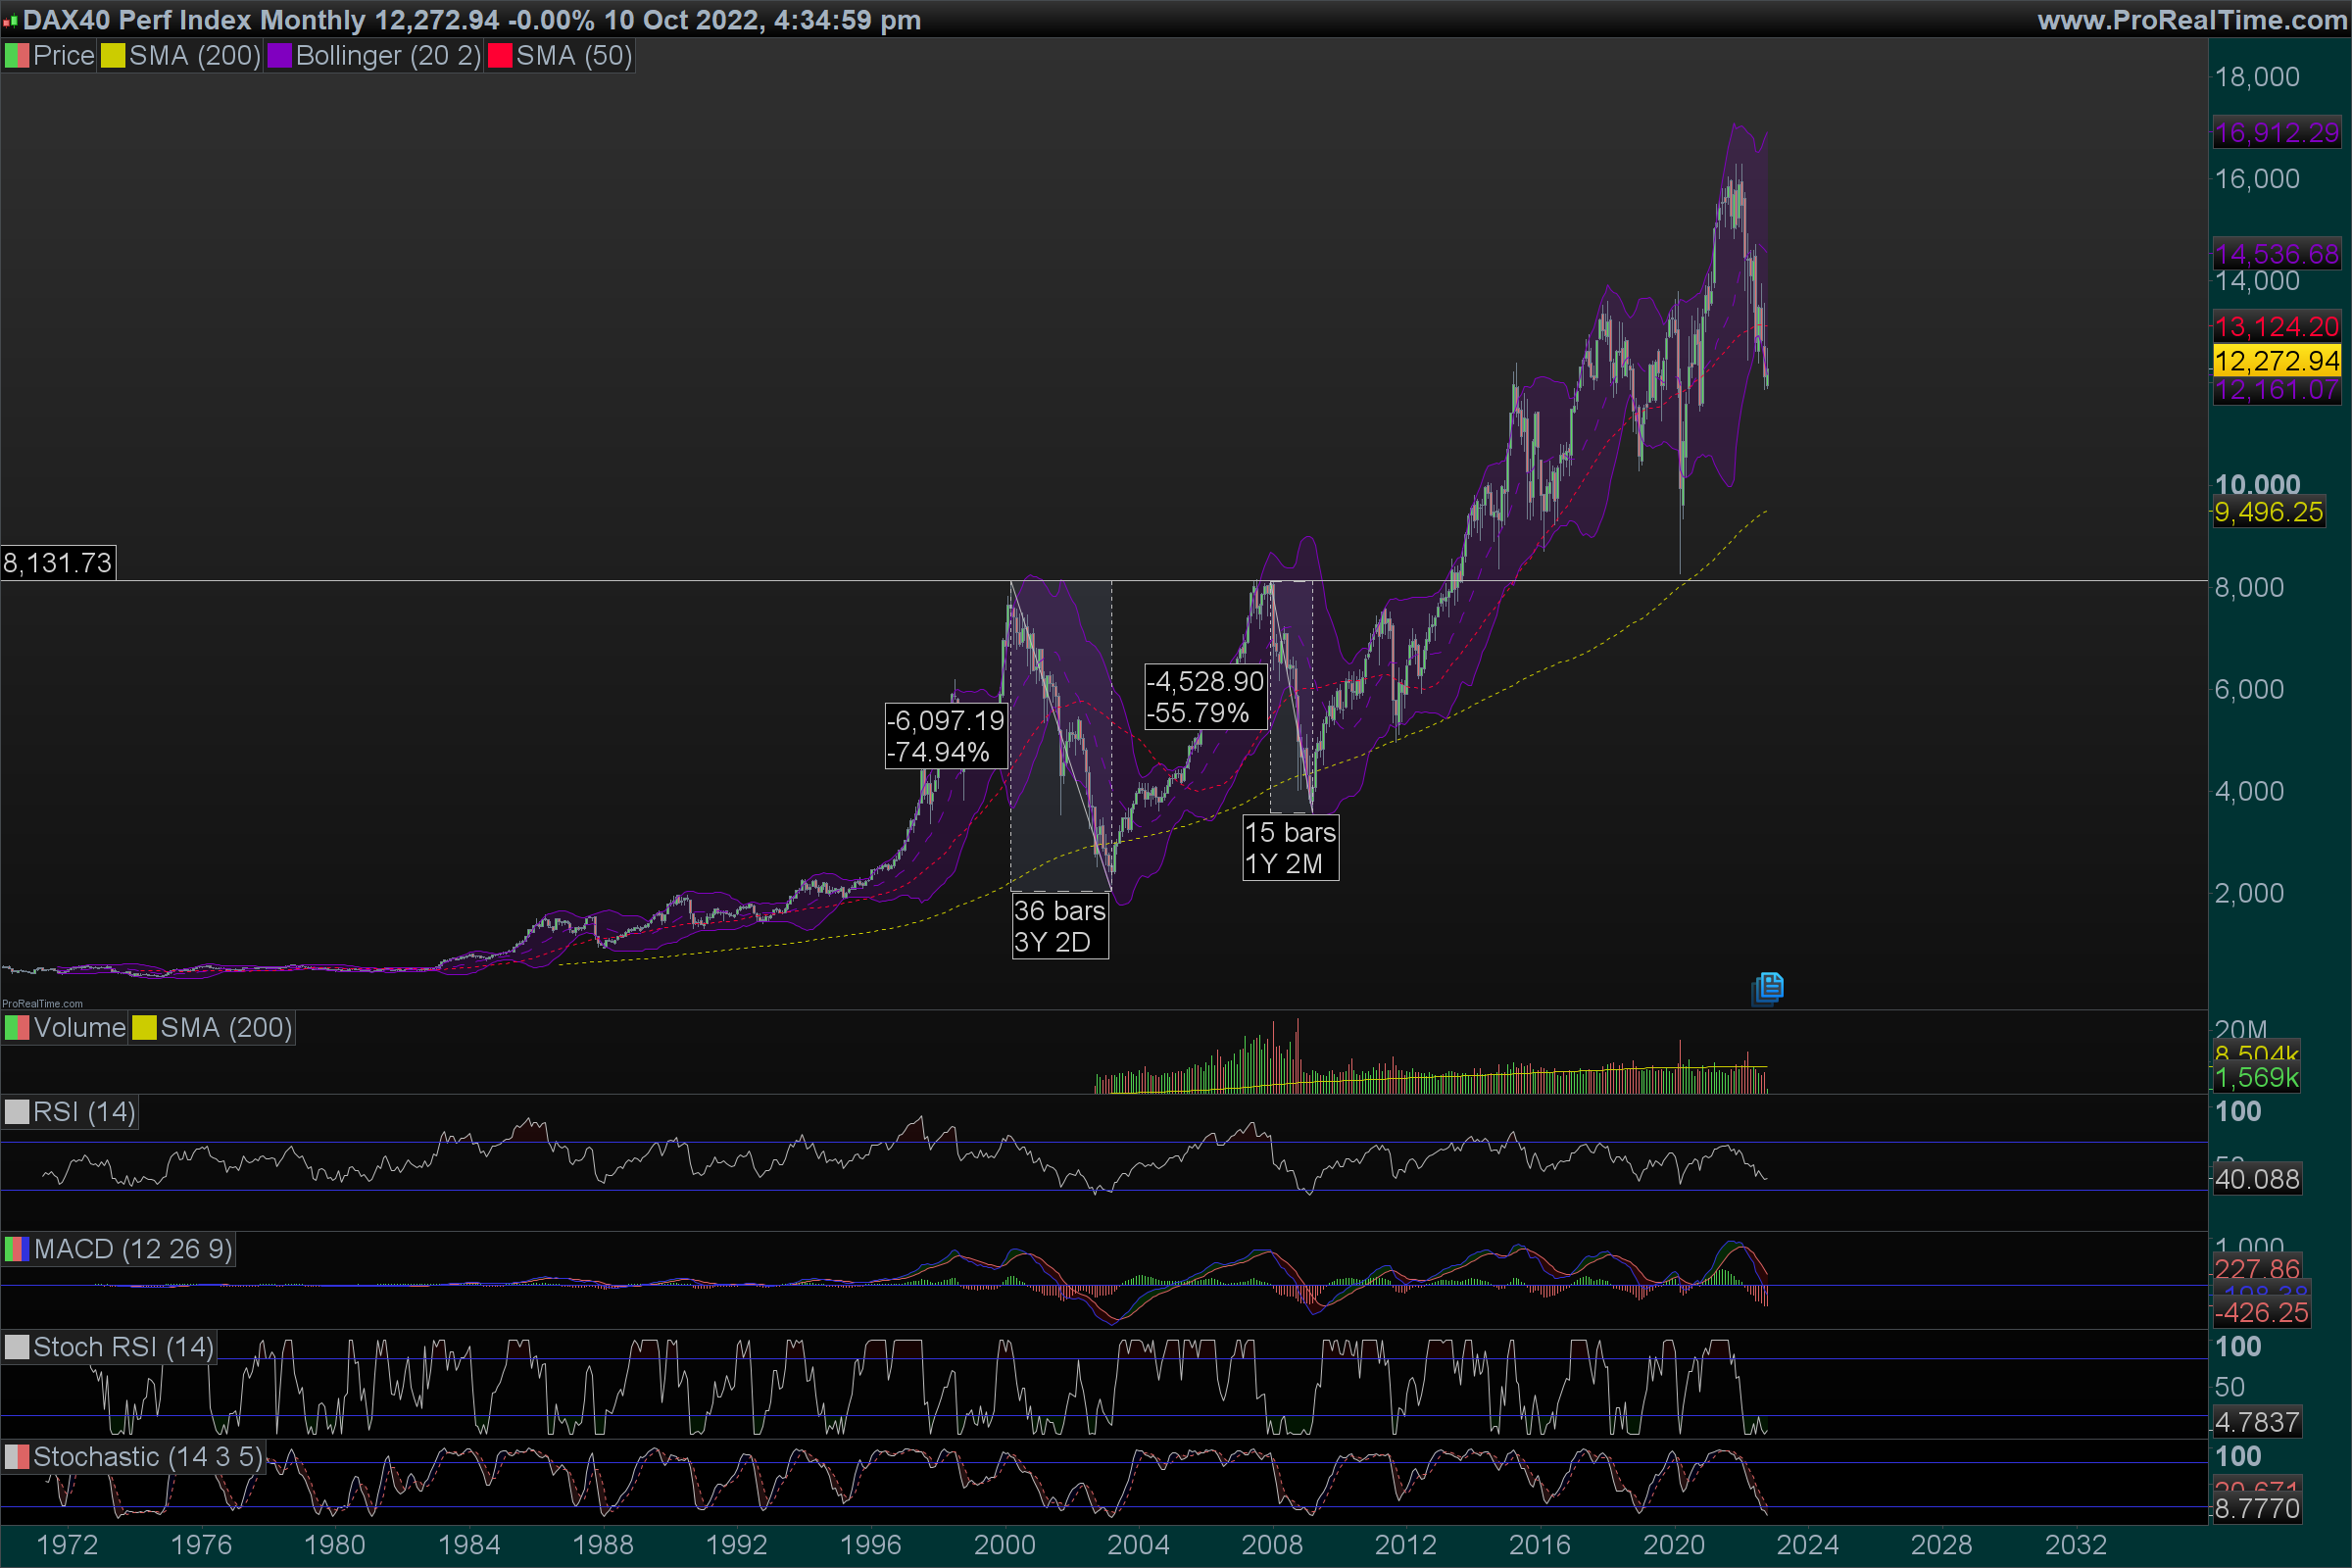Click the yellow swatch of price SMA (200)

[113, 56]
